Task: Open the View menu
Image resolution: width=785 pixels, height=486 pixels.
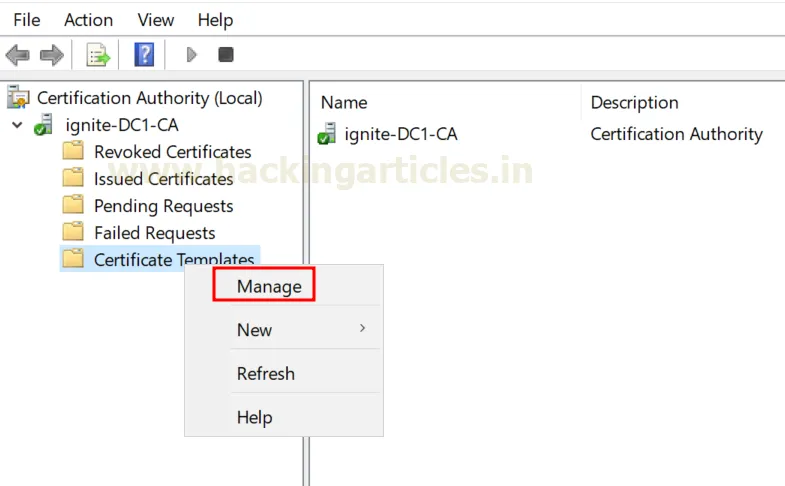Action: point(155,20)
